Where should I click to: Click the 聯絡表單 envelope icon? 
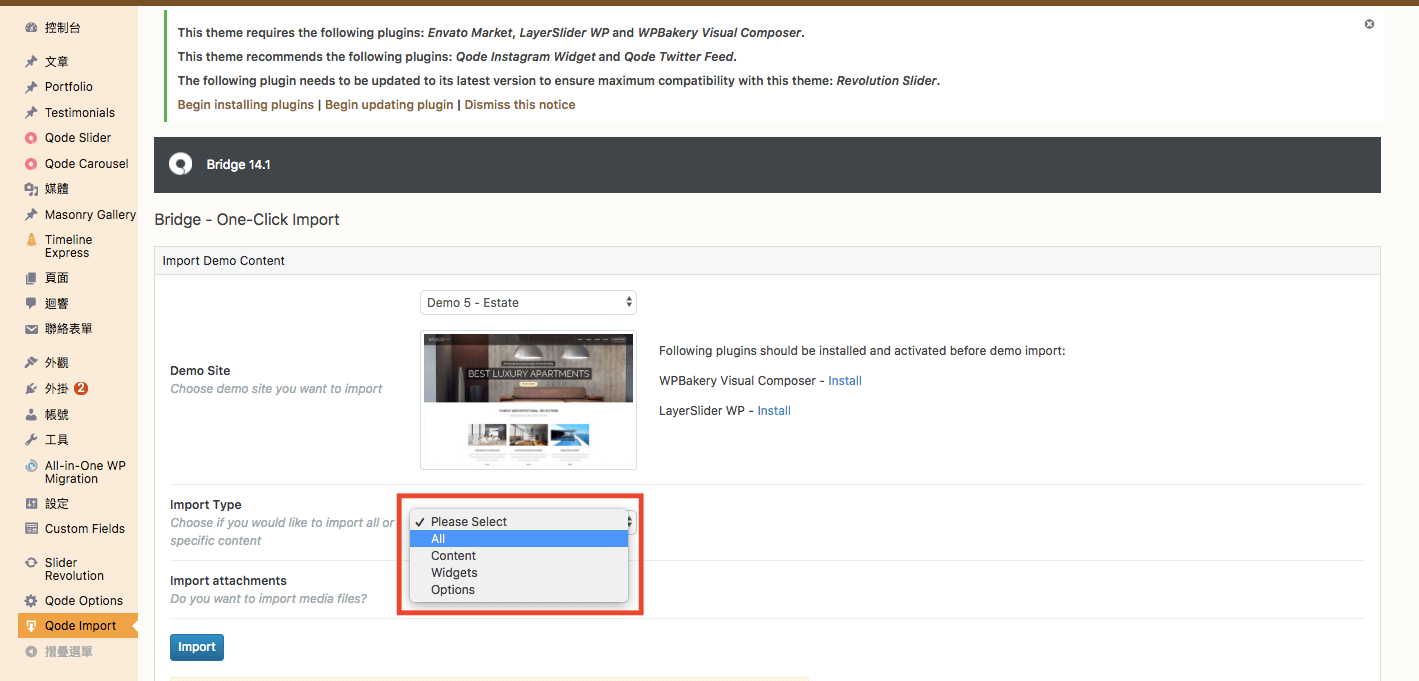click(31, 329)
